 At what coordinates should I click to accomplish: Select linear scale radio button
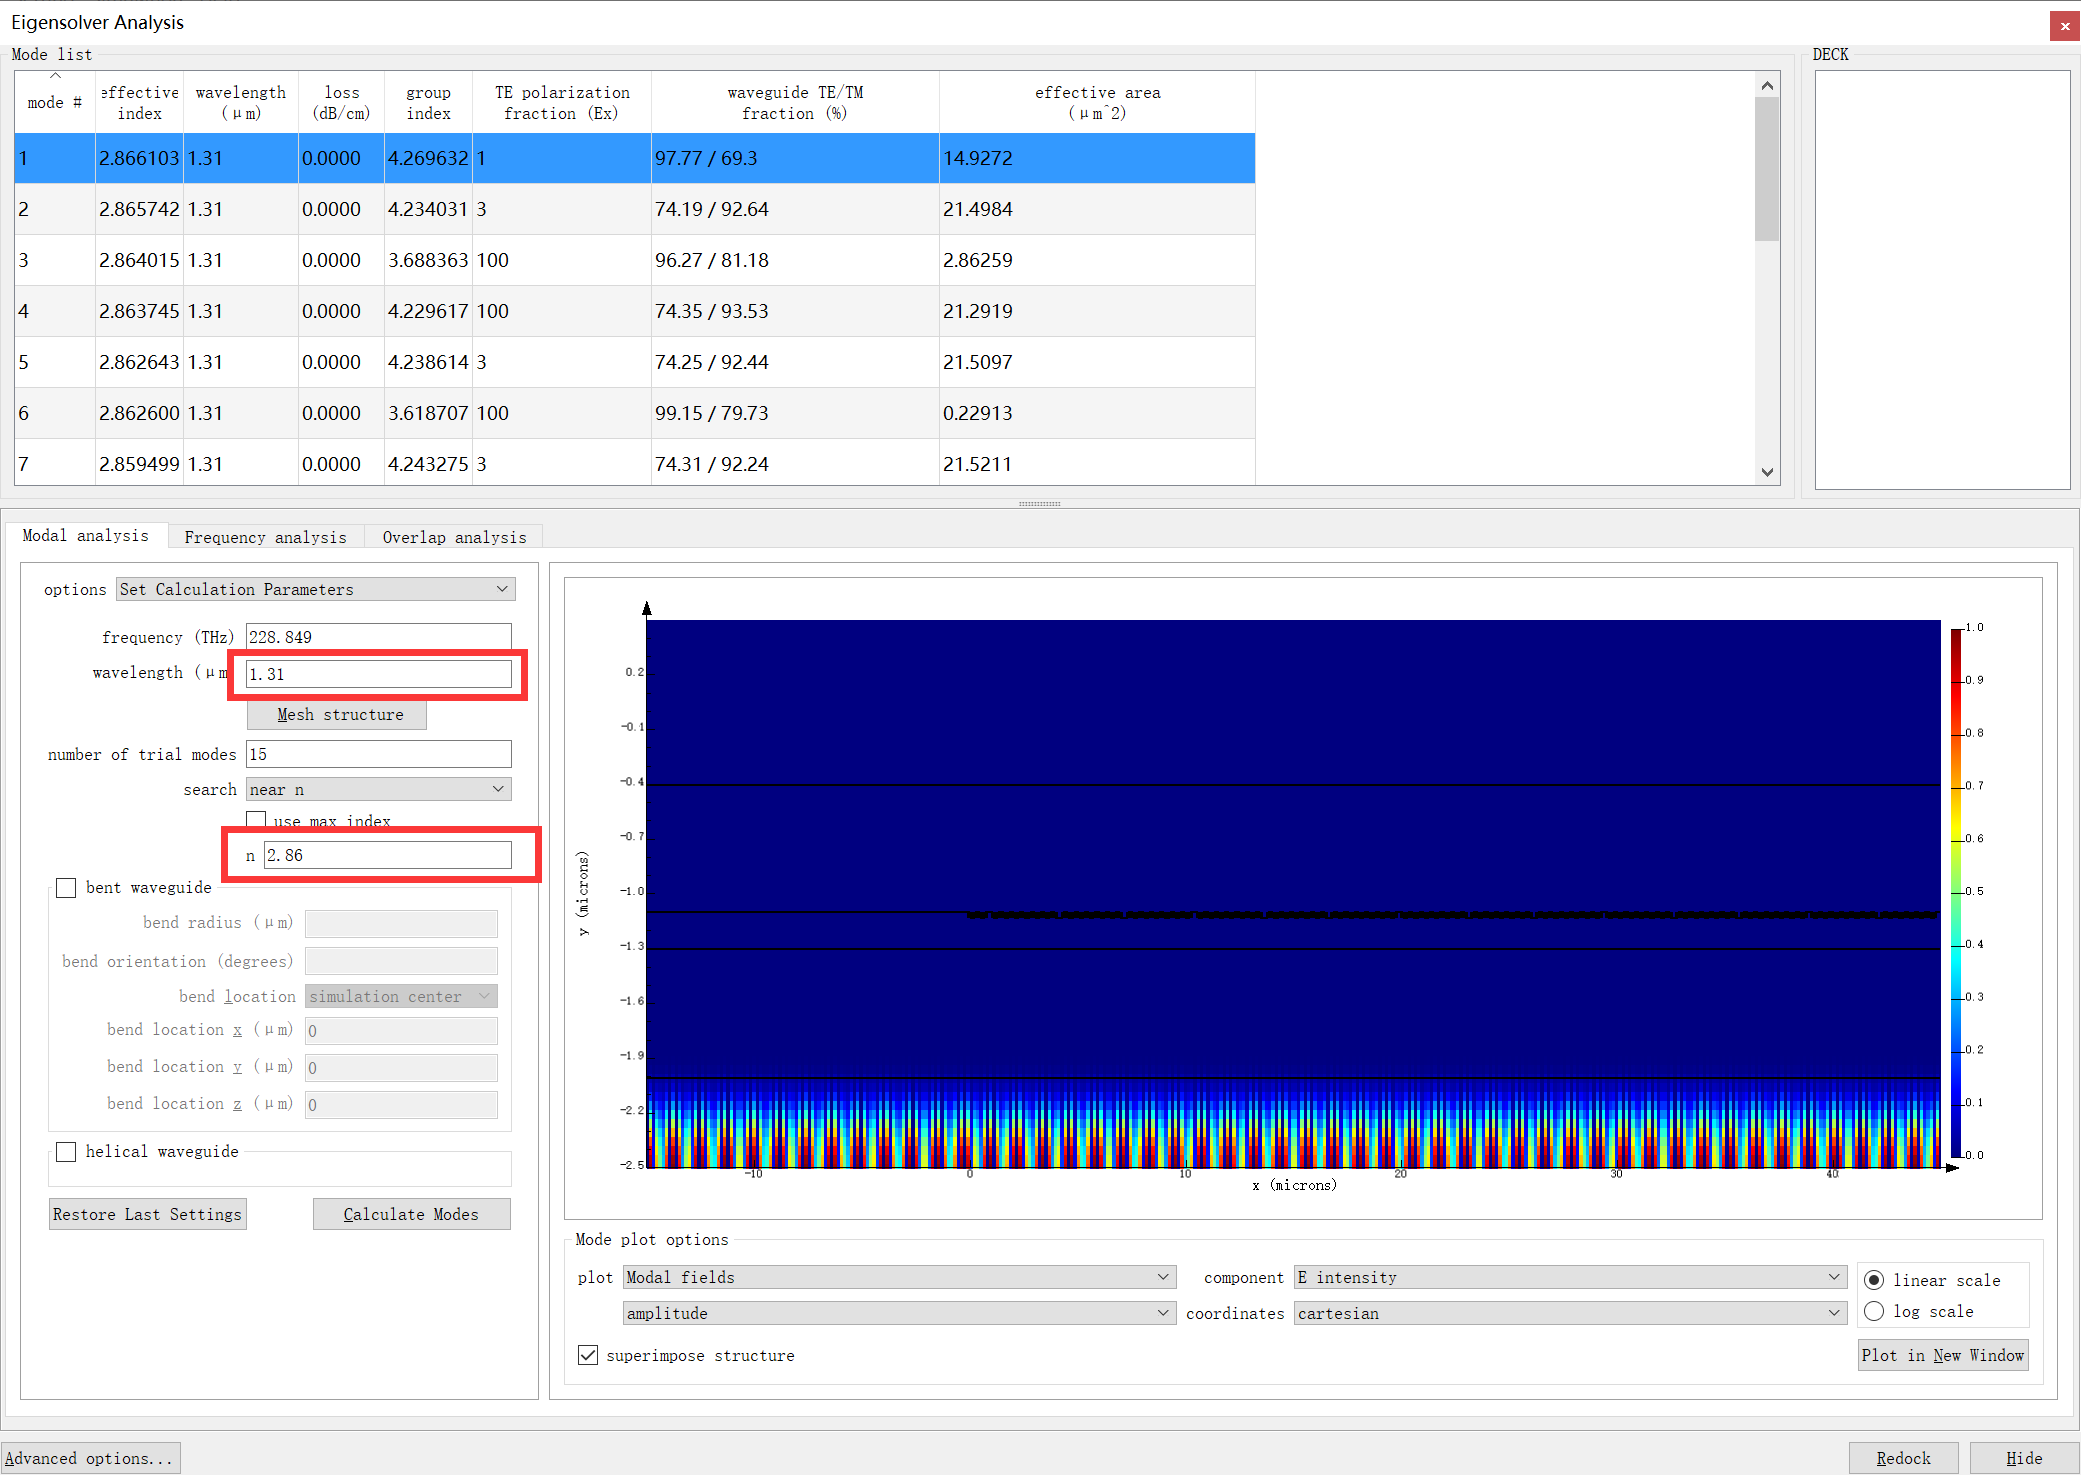(1874, 1280)
